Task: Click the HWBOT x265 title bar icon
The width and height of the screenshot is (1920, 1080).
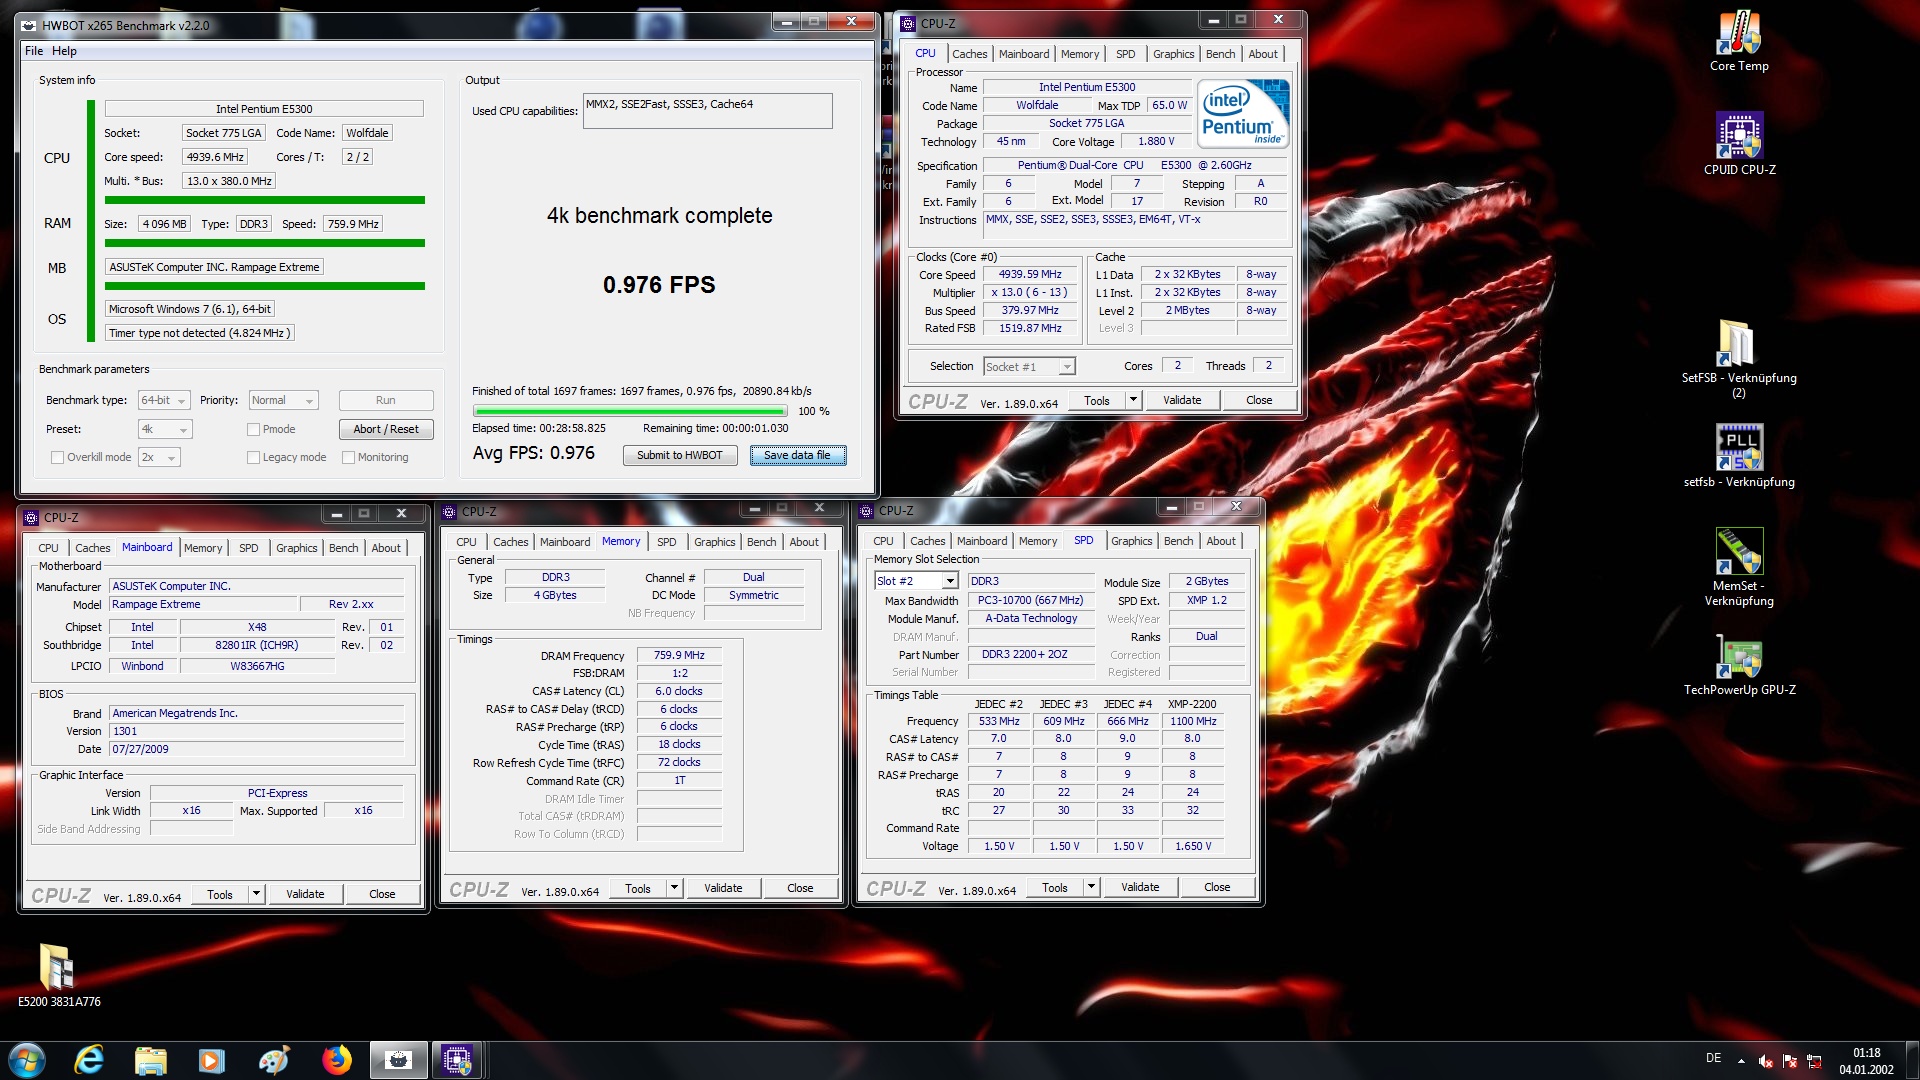Action: click(x=29, y=25)
